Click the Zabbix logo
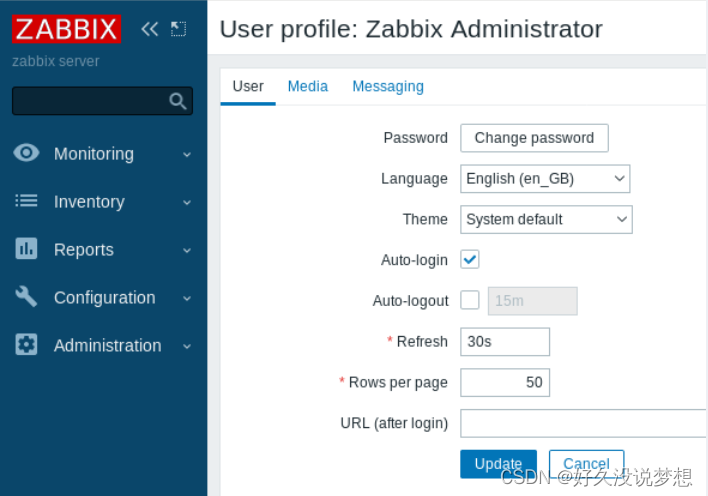 click(66, 29)
